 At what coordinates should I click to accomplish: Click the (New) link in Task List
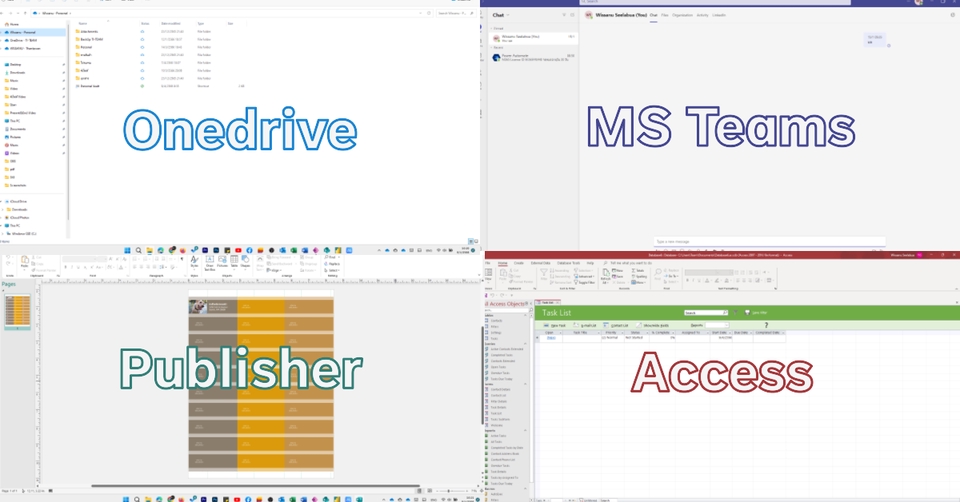click(551, 338)
